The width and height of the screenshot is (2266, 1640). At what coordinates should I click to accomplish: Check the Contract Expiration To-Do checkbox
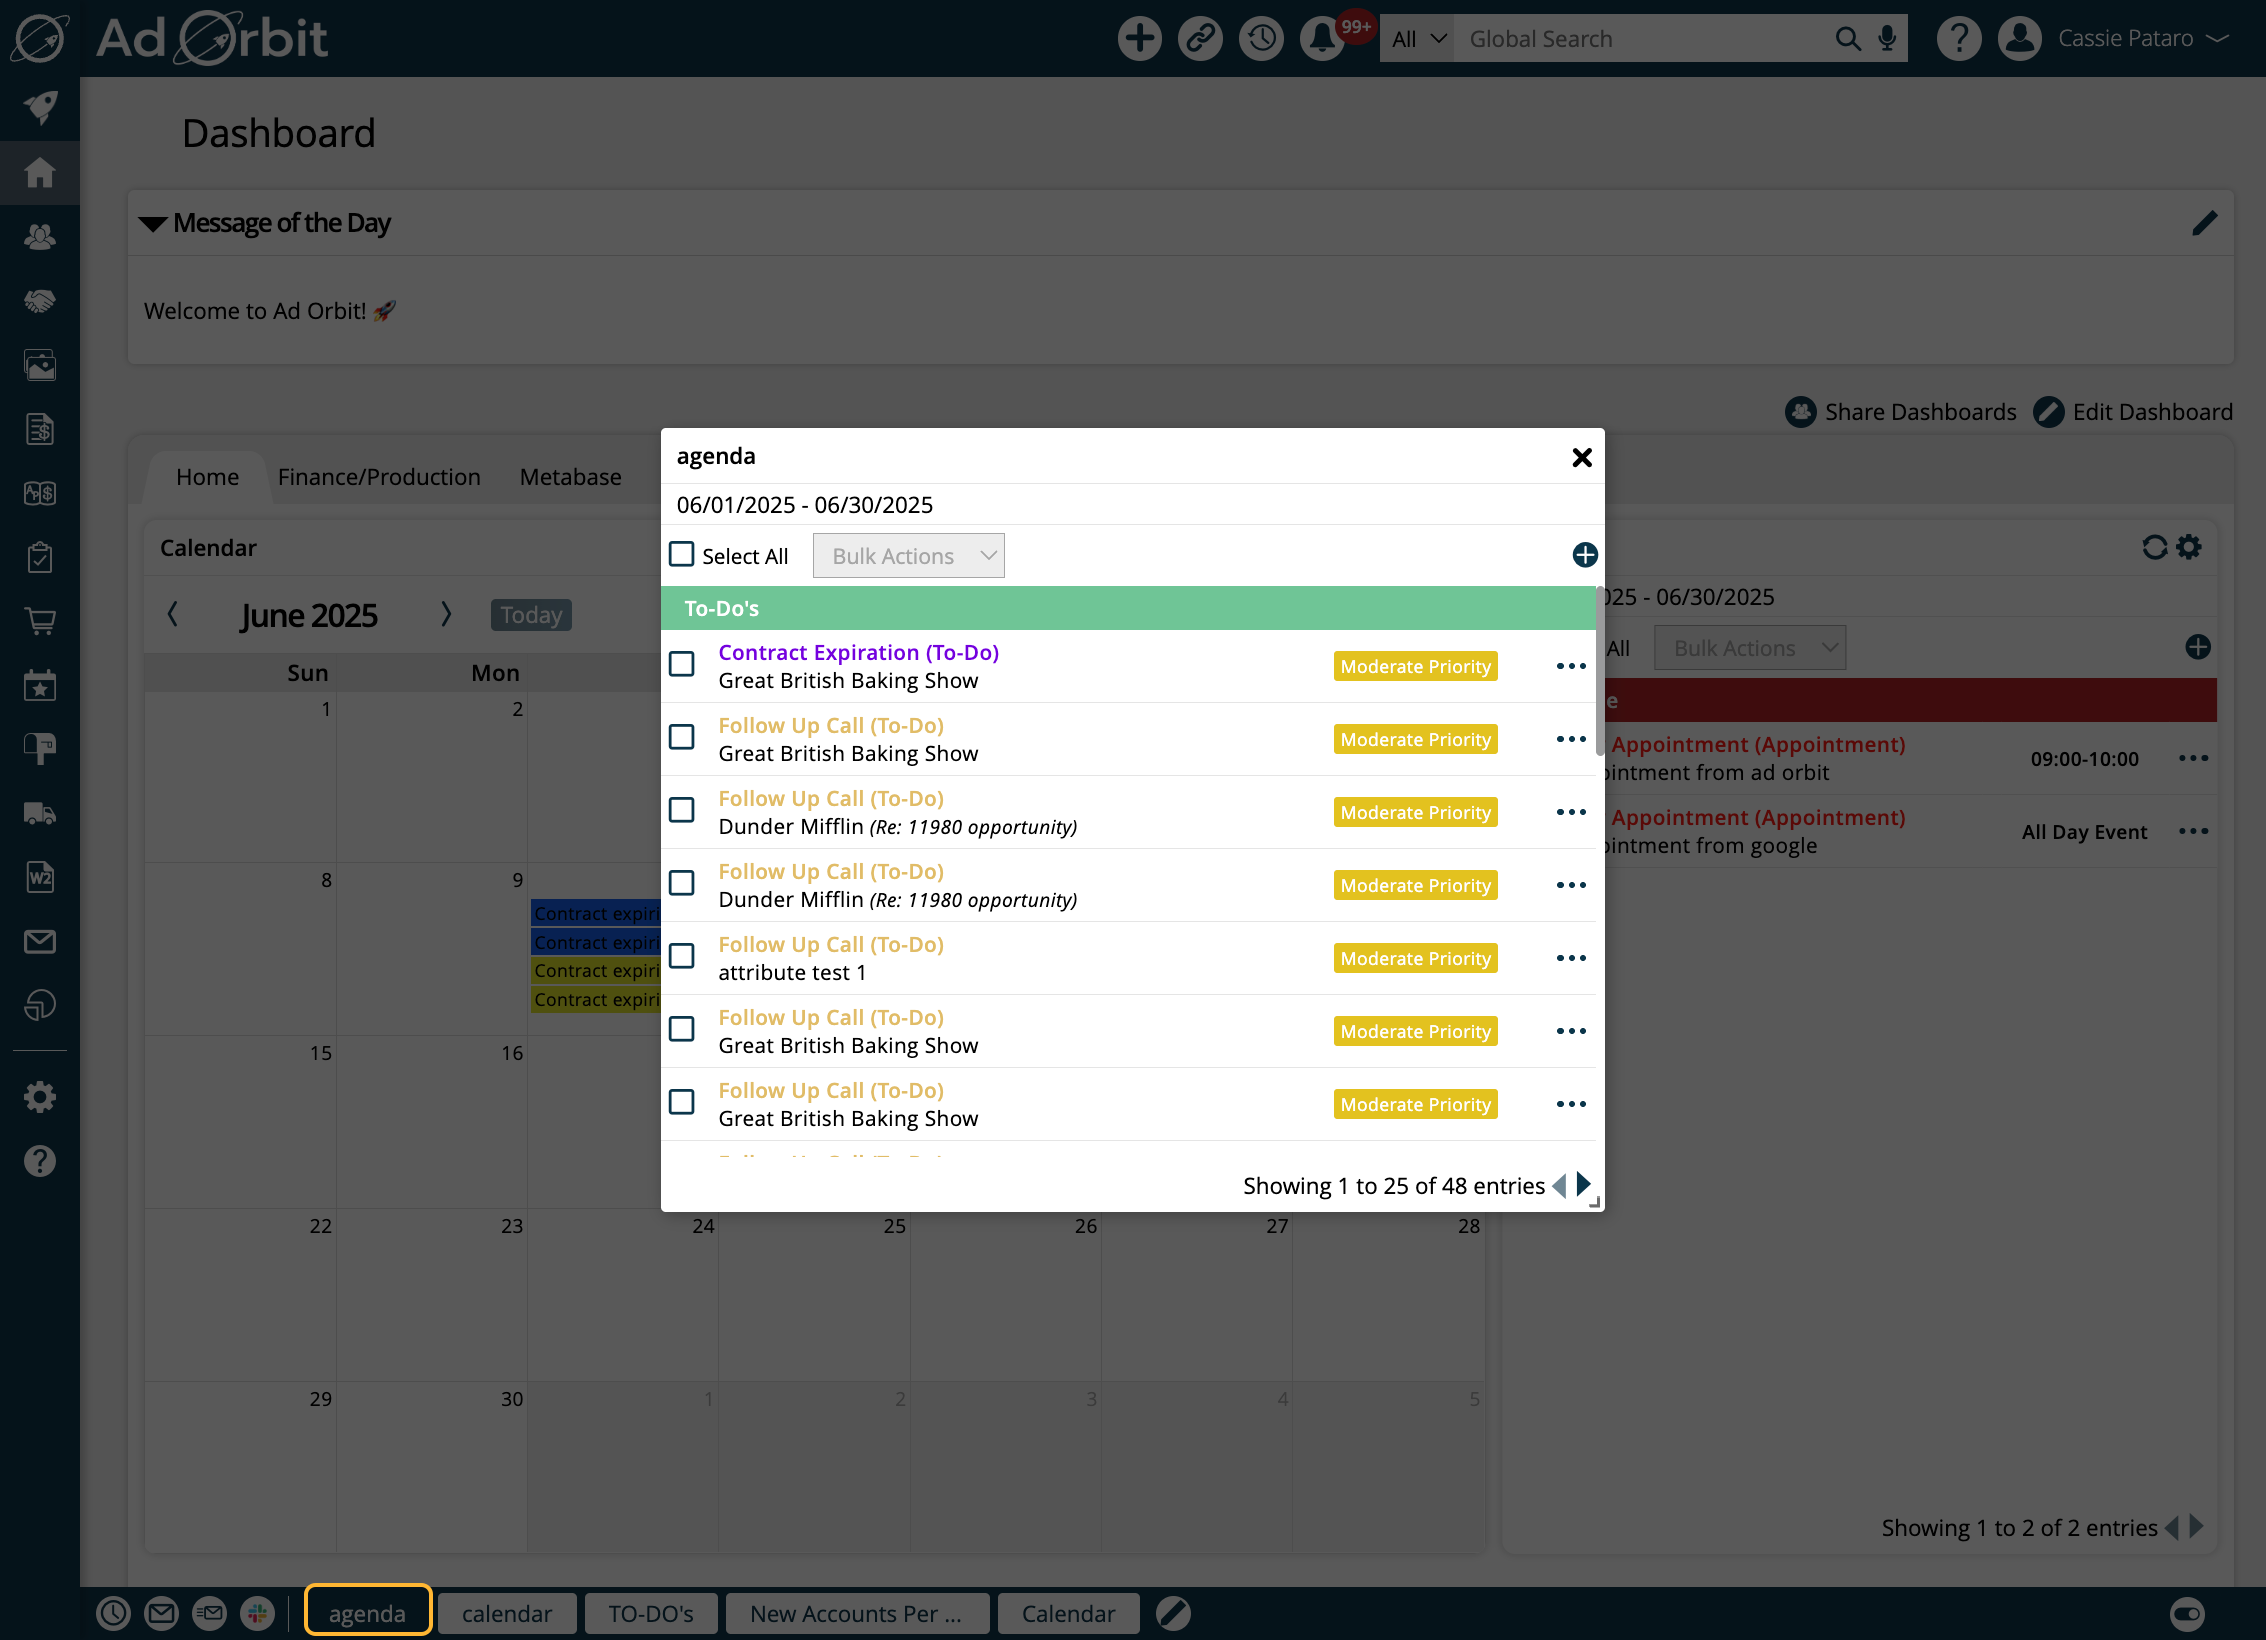click(682, 664)
